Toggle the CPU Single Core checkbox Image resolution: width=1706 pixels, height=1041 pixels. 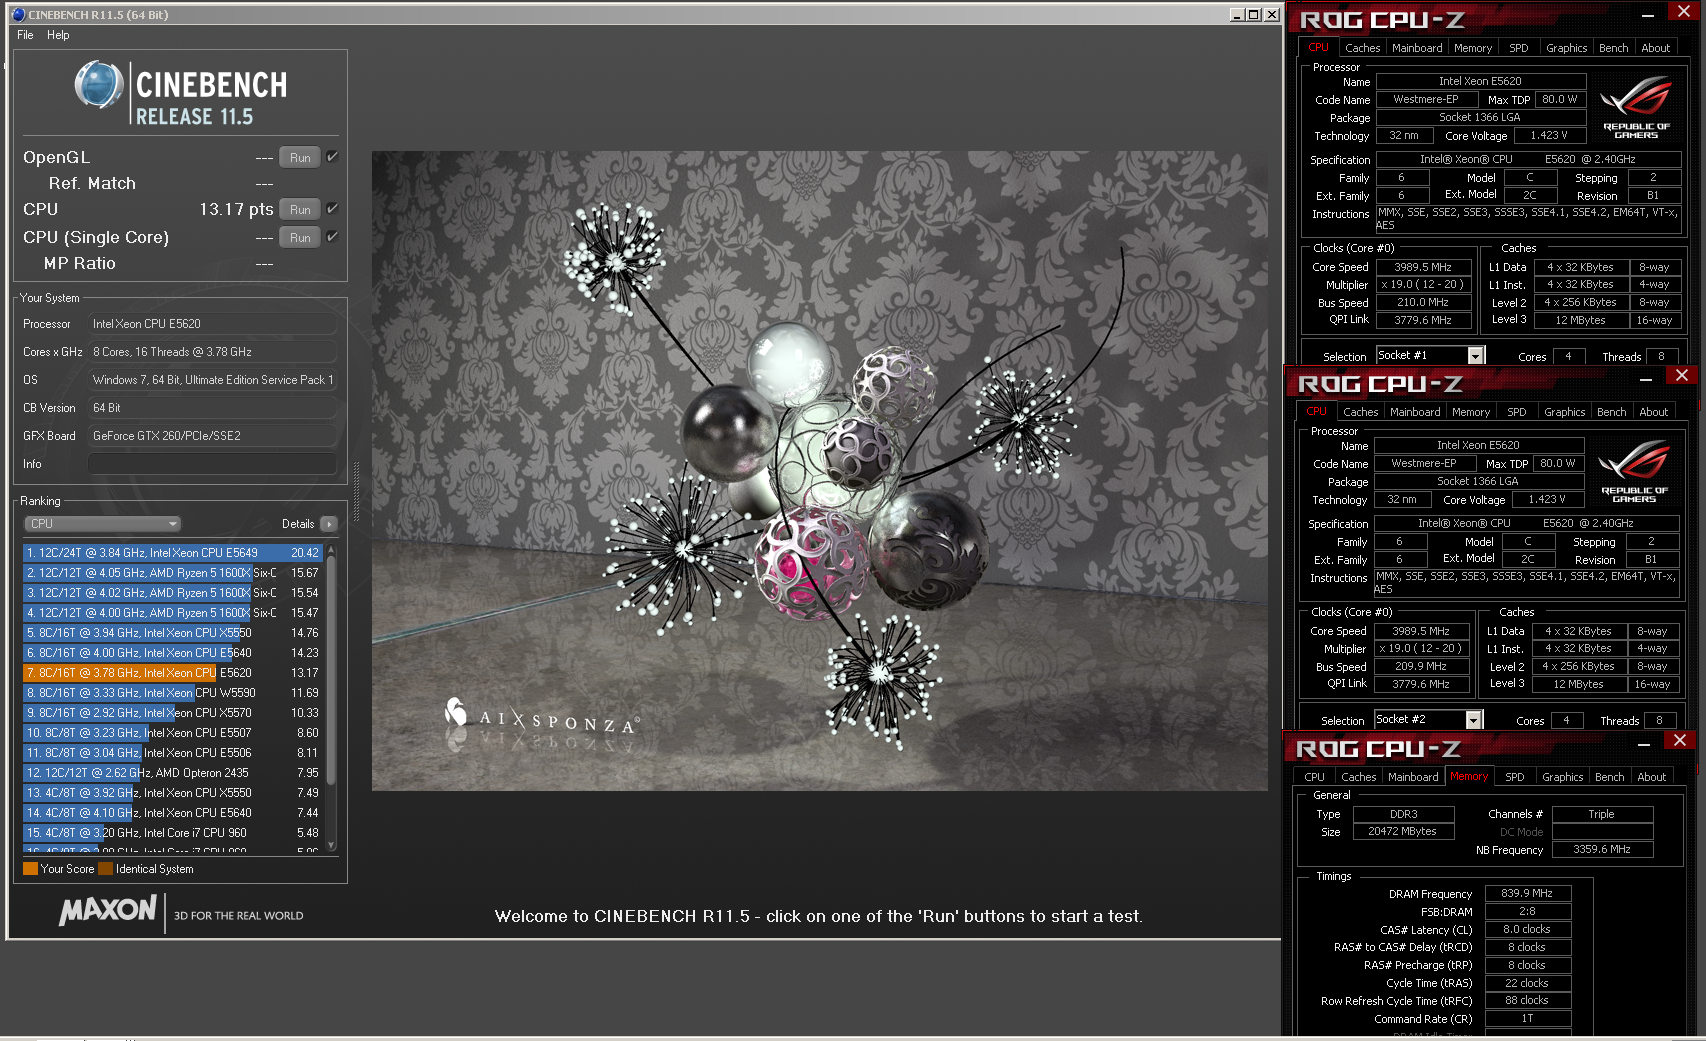pos(332,237)
